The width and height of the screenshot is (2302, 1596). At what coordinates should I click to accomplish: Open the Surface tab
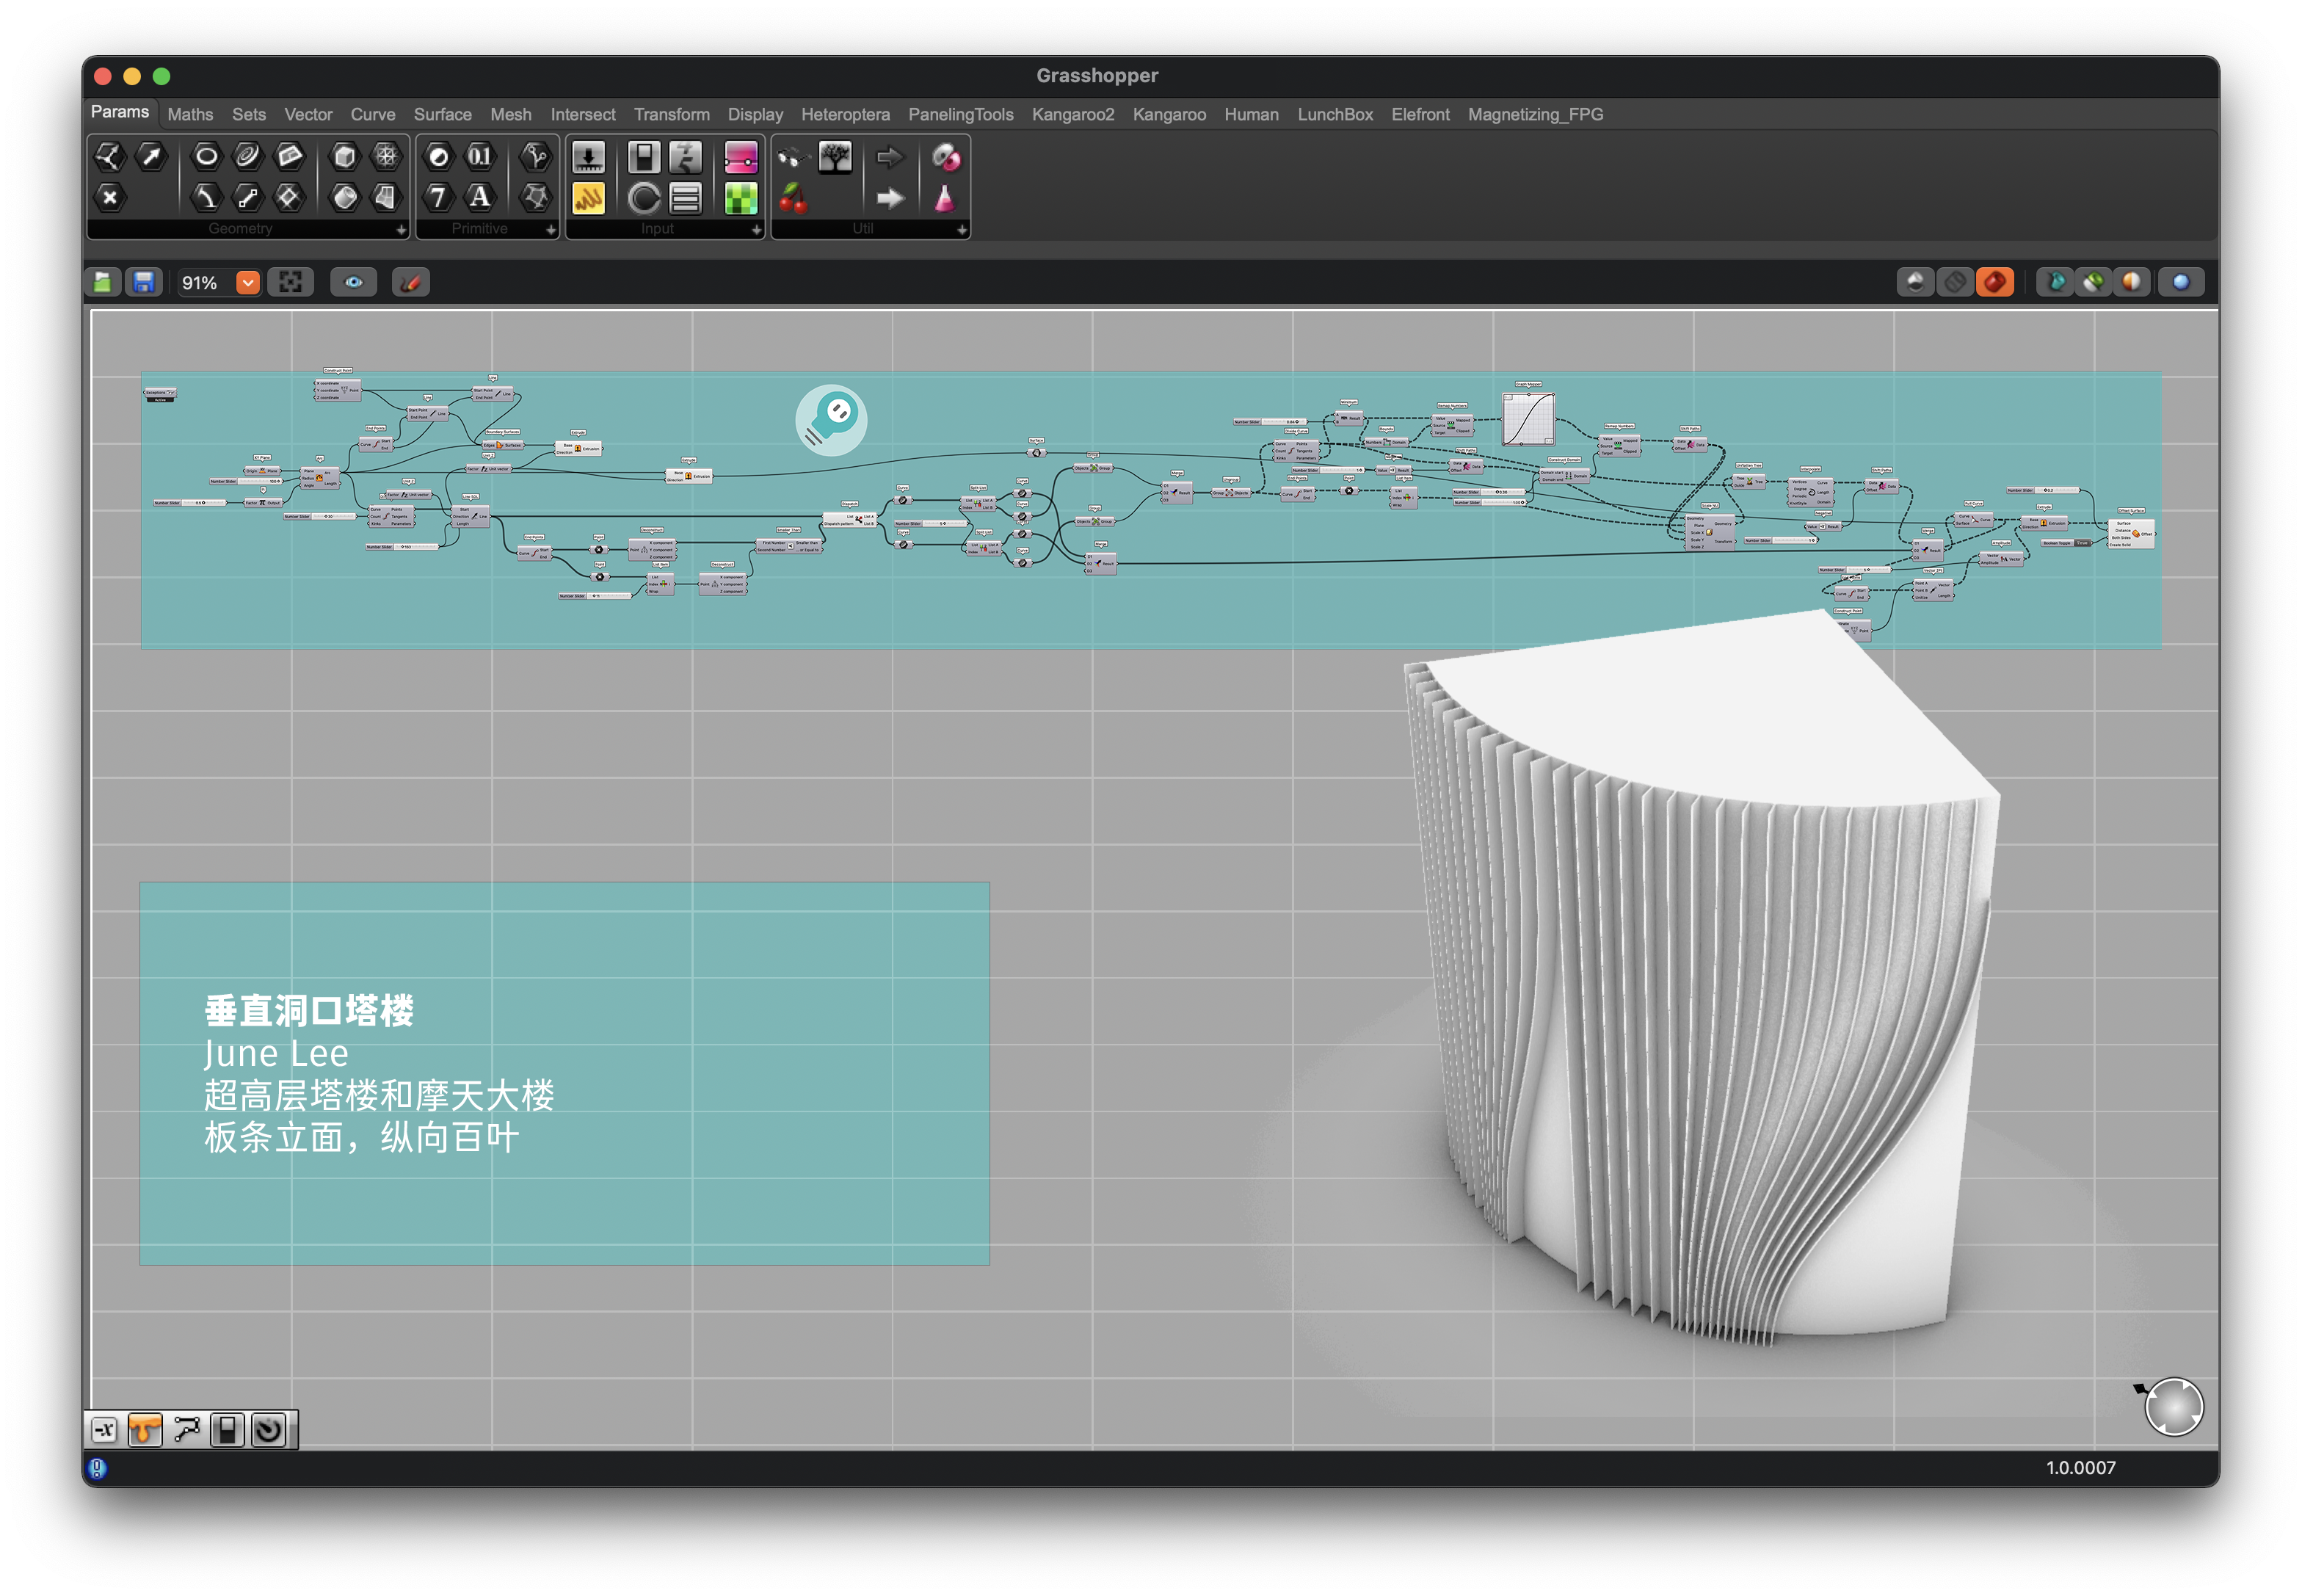tap(442, 115)
